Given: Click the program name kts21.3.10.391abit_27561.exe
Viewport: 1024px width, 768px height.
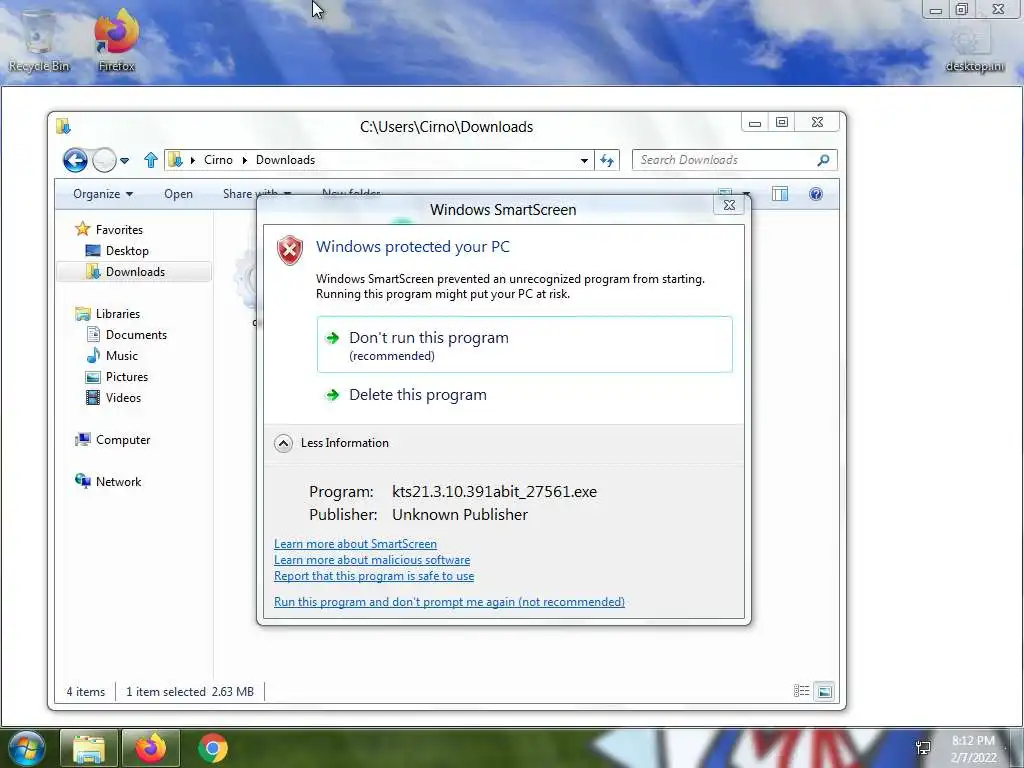Looking at the screenshot, I should click(x=494, y=492).
